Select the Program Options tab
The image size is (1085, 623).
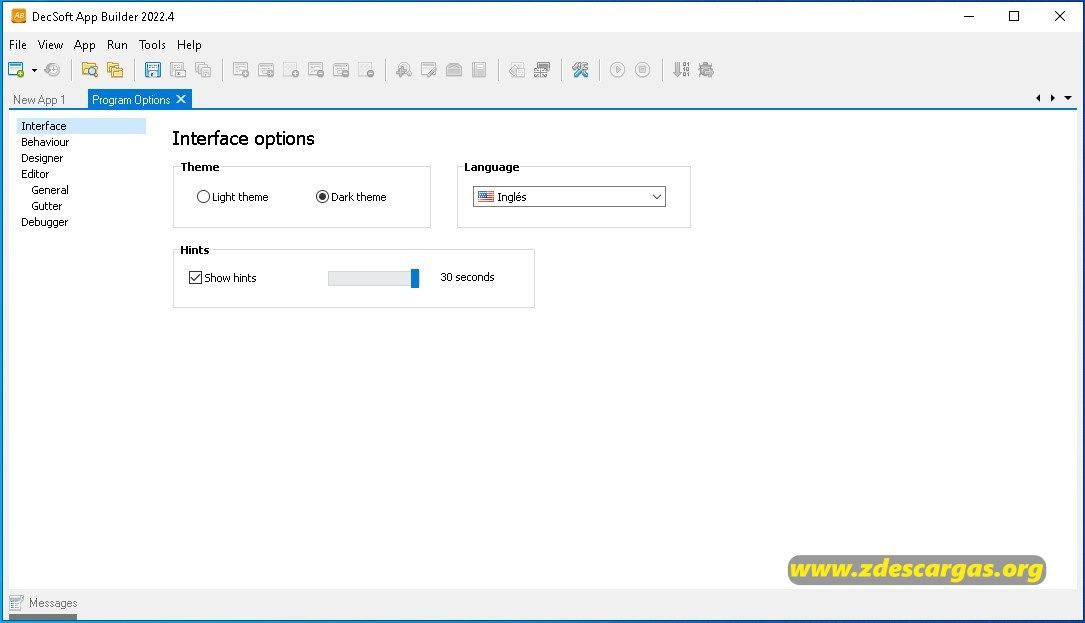pos(131,100)
